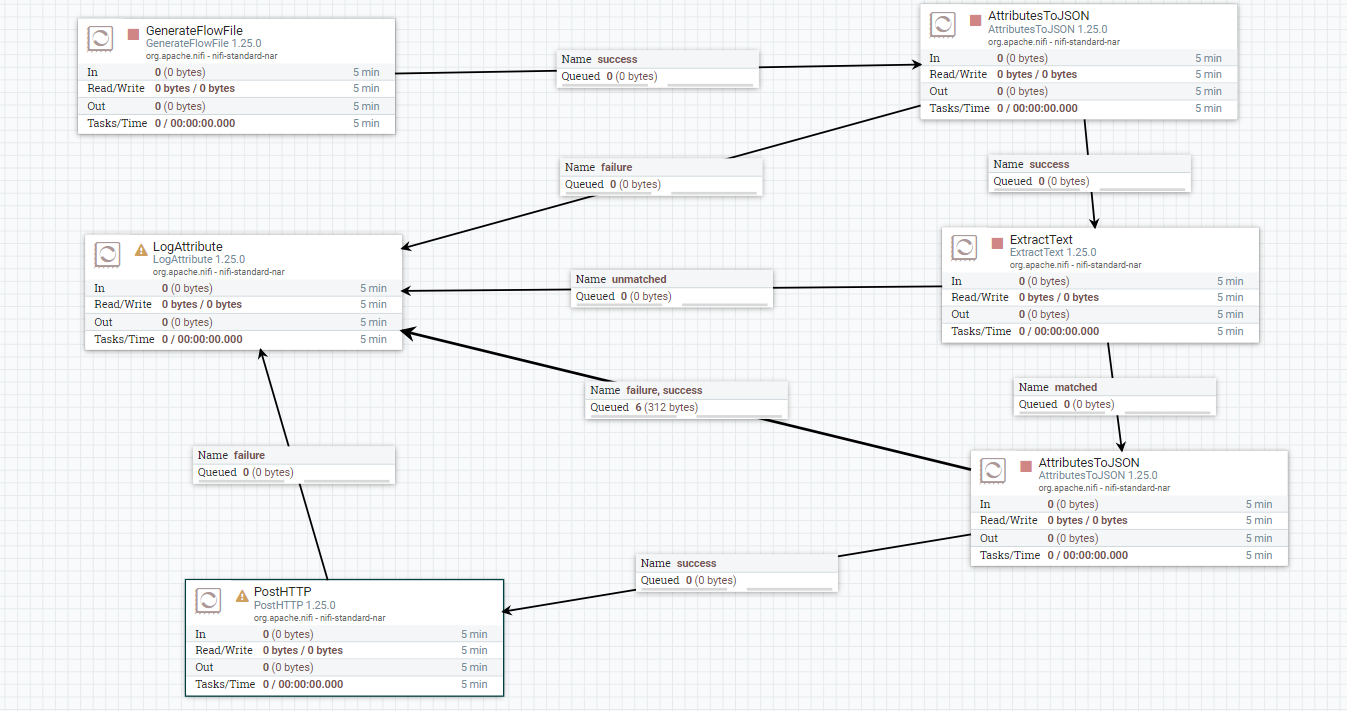Screen dimensions: 1348x712
Task: Click the LogAttribute processor name
Action: (x=187, y=246)
